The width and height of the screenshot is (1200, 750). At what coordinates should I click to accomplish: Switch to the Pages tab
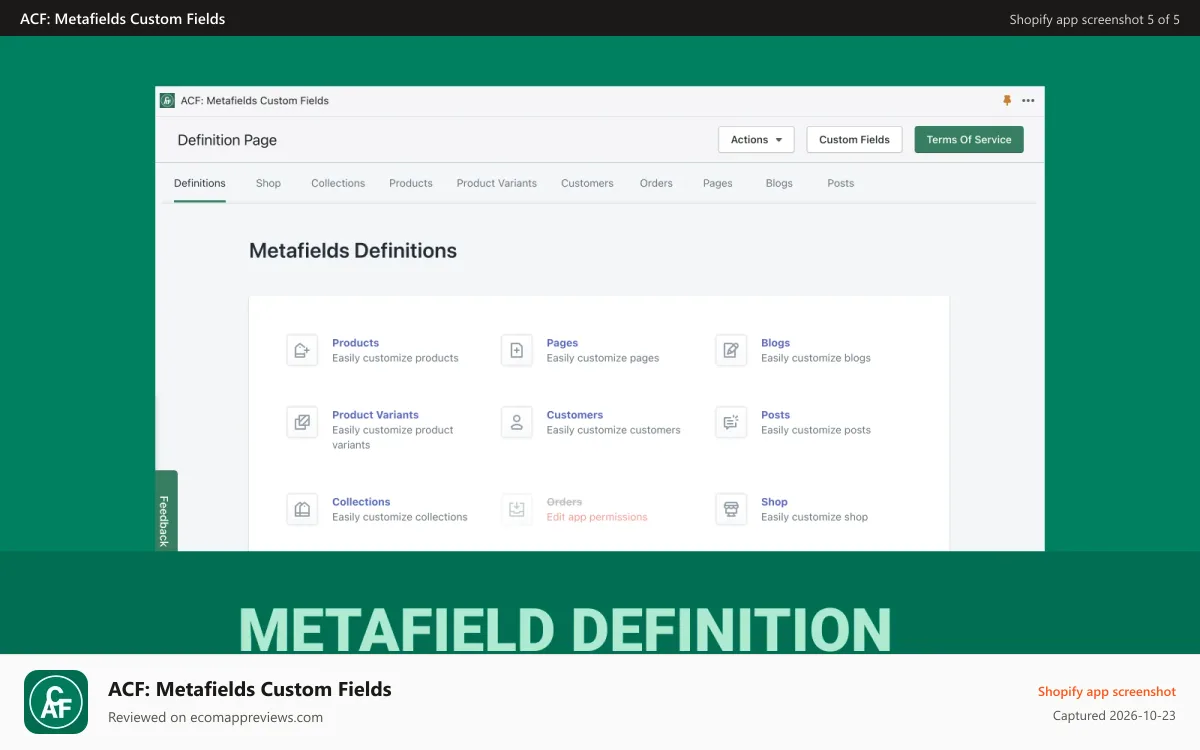pyautogui.click(x=718, y=183)
